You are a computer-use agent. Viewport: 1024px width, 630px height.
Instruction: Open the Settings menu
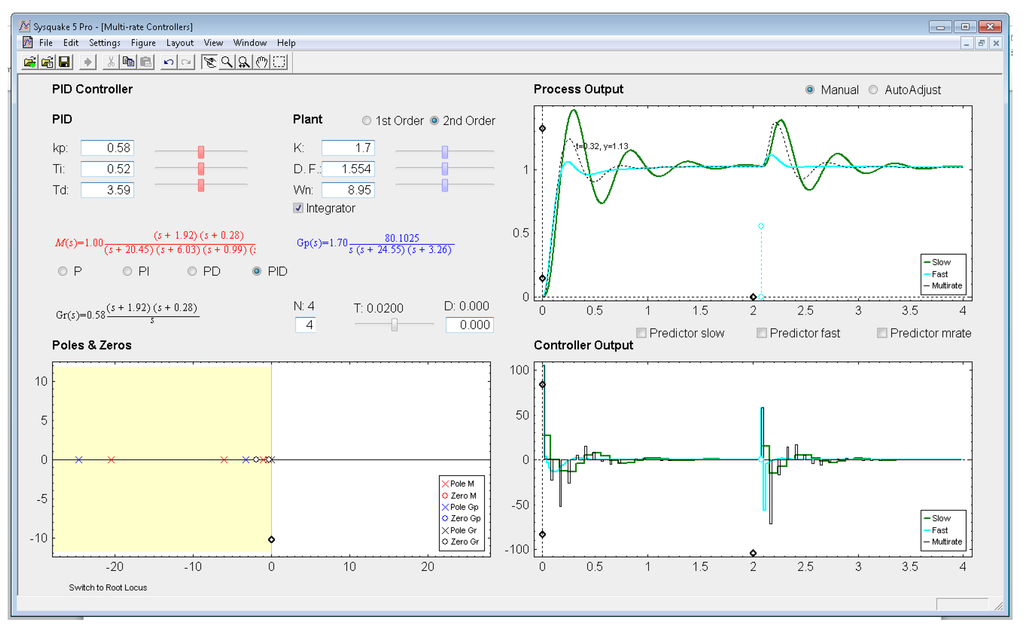[104, 43]
